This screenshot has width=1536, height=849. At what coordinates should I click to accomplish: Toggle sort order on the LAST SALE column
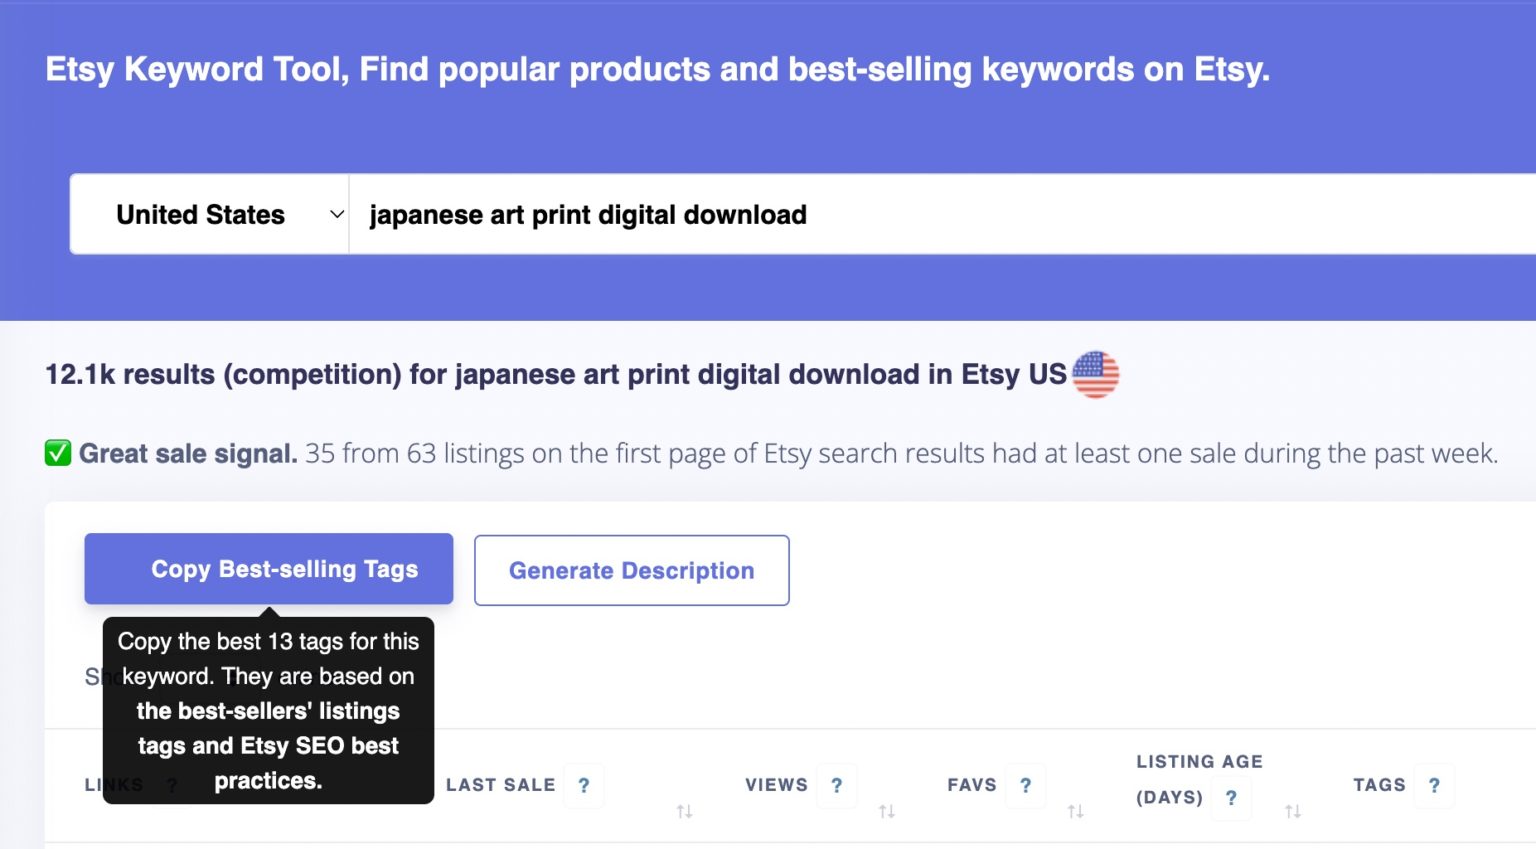[684, 811]
